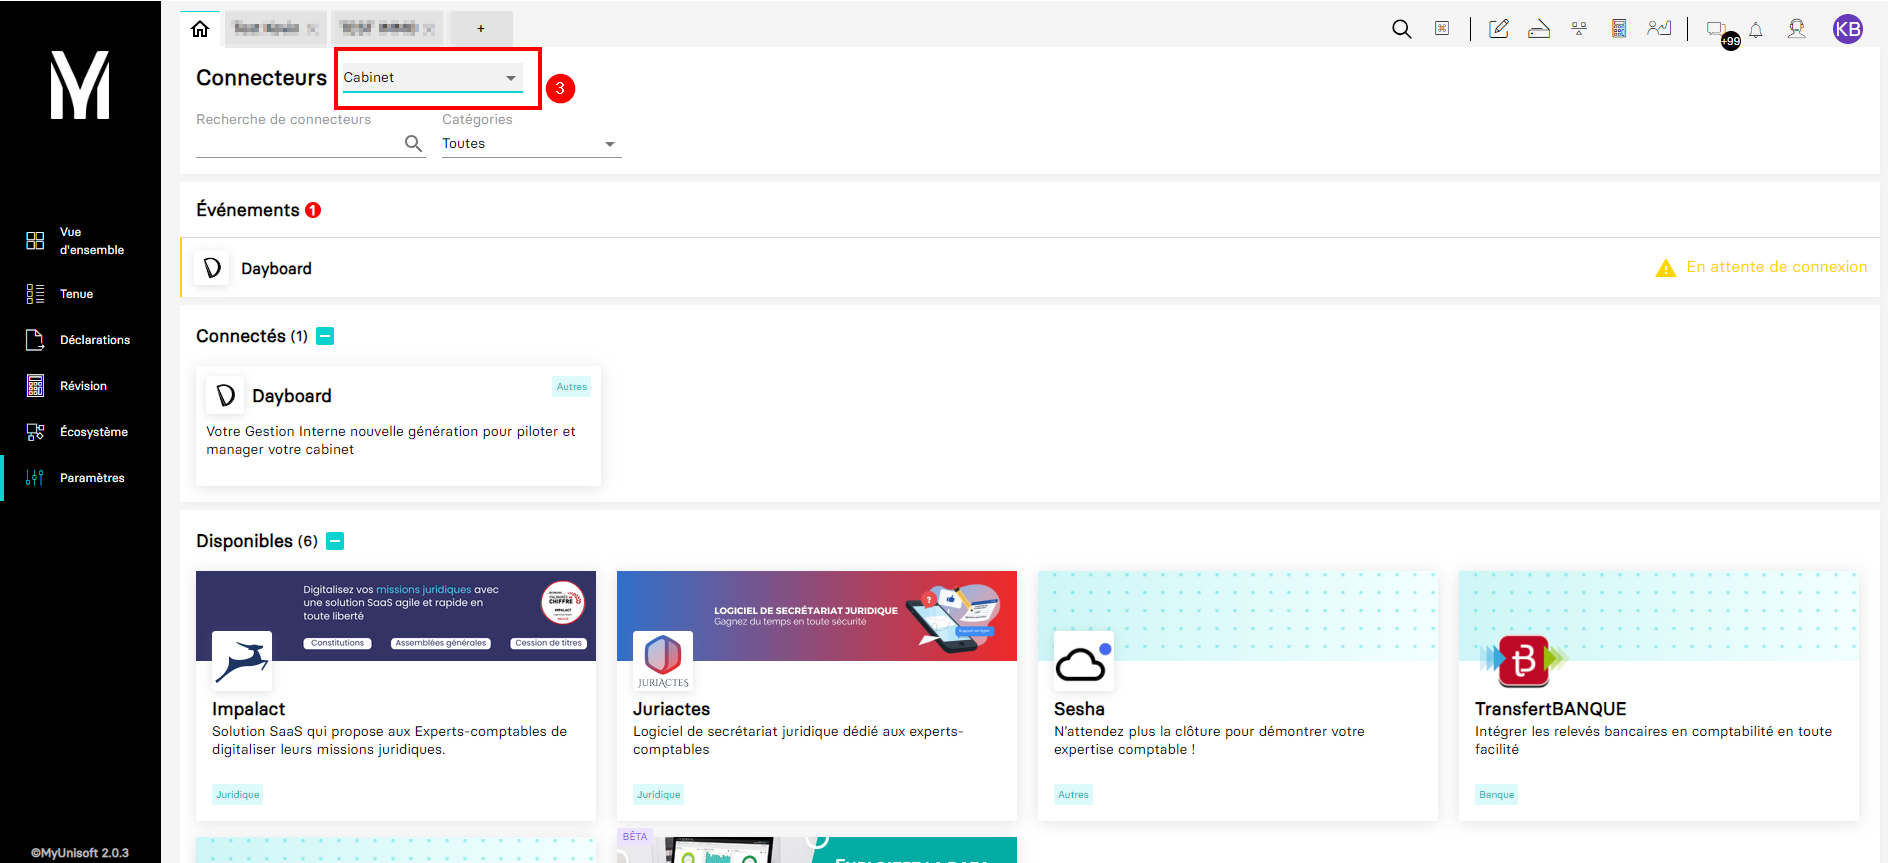Collapse the Disponibles section
Image resolution: width=1888 pixels, height=863 pixels.
[336, 541]
